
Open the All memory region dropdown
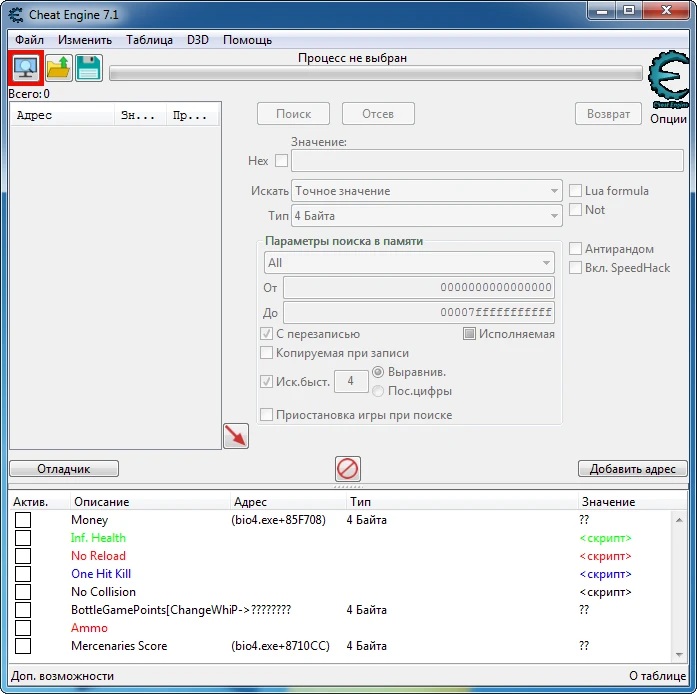tap(409, 263)
